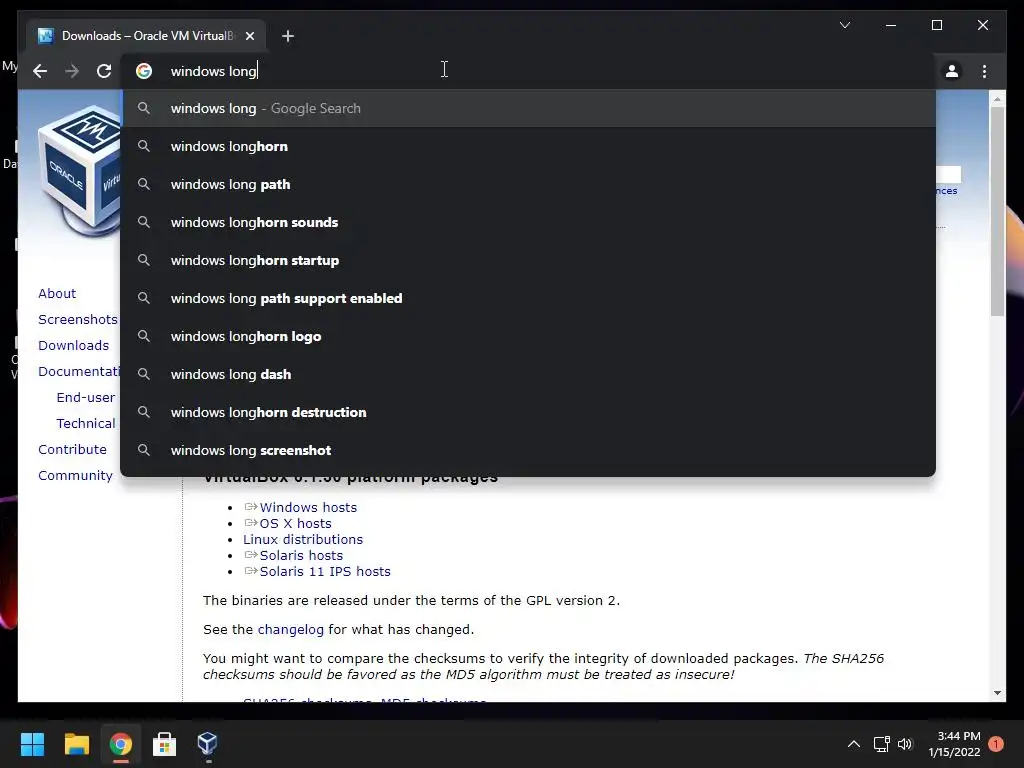Open the tab search chevron
Image resolution: width=1024 pixels, height=768 pixels.
pos(845,25)
